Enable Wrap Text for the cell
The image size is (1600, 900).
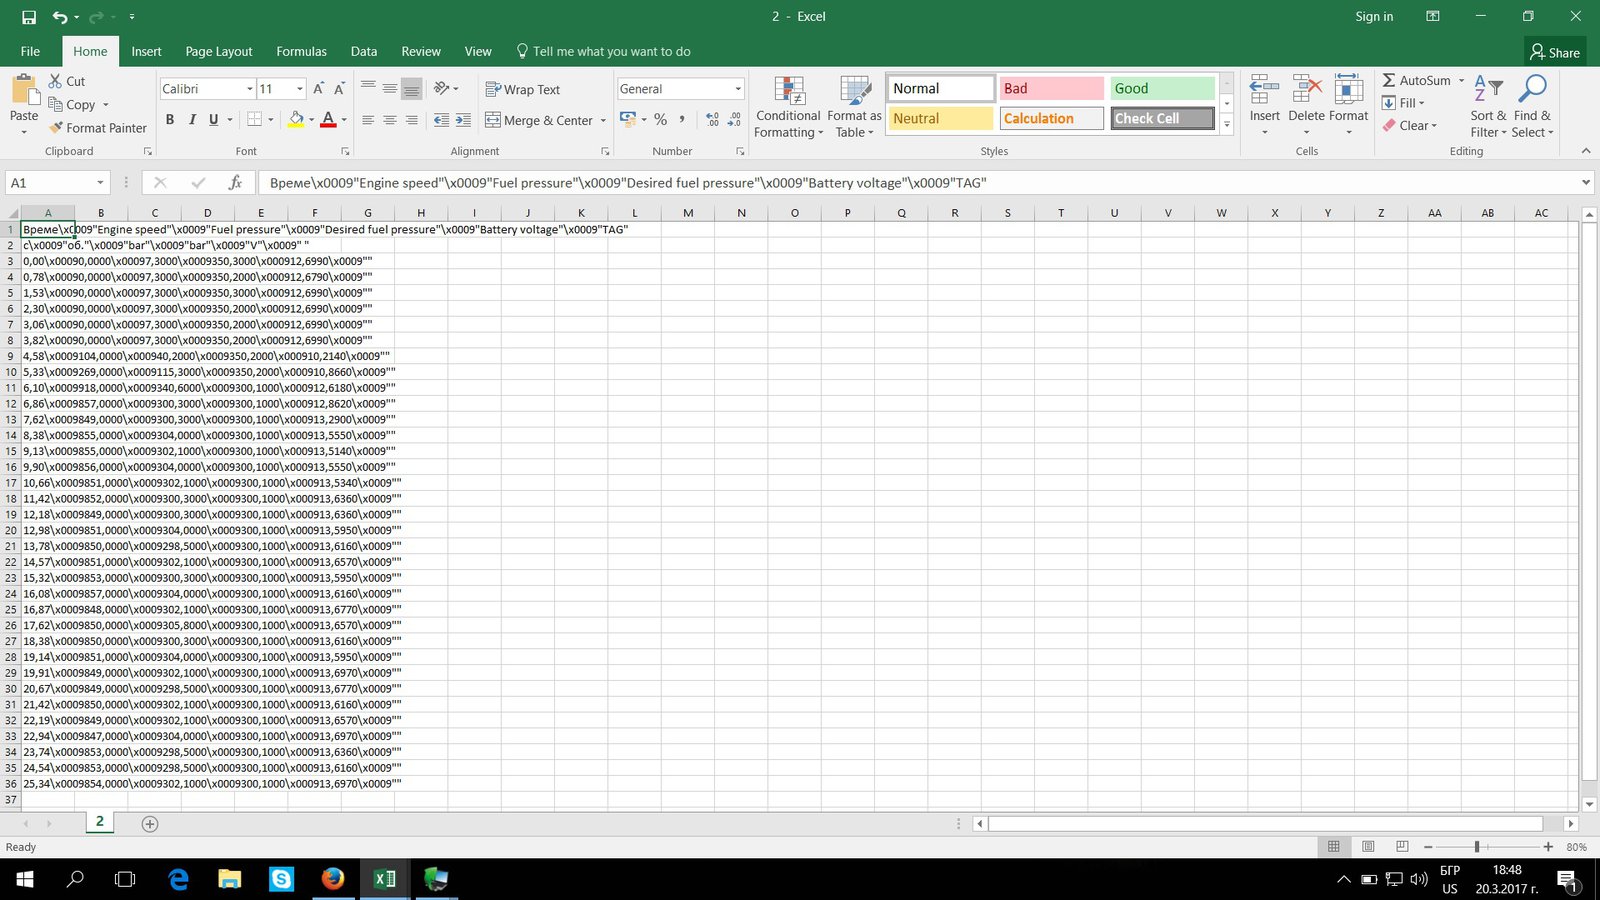coord(522,89)
